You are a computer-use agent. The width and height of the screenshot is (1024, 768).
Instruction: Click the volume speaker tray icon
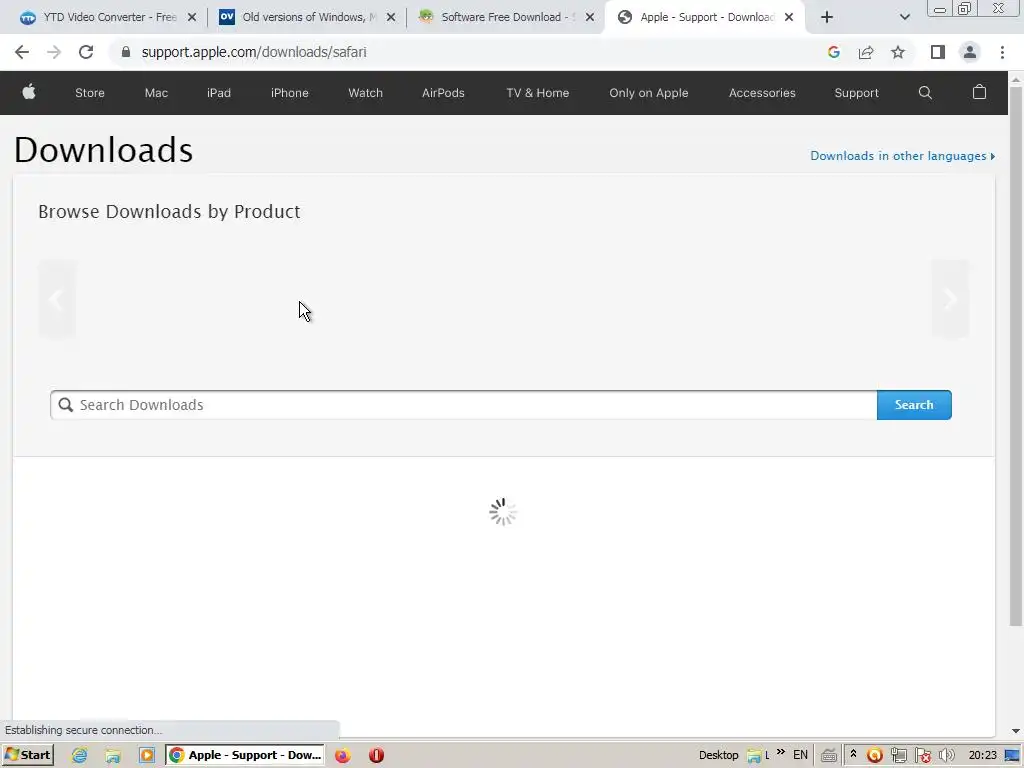click(946, 756)
